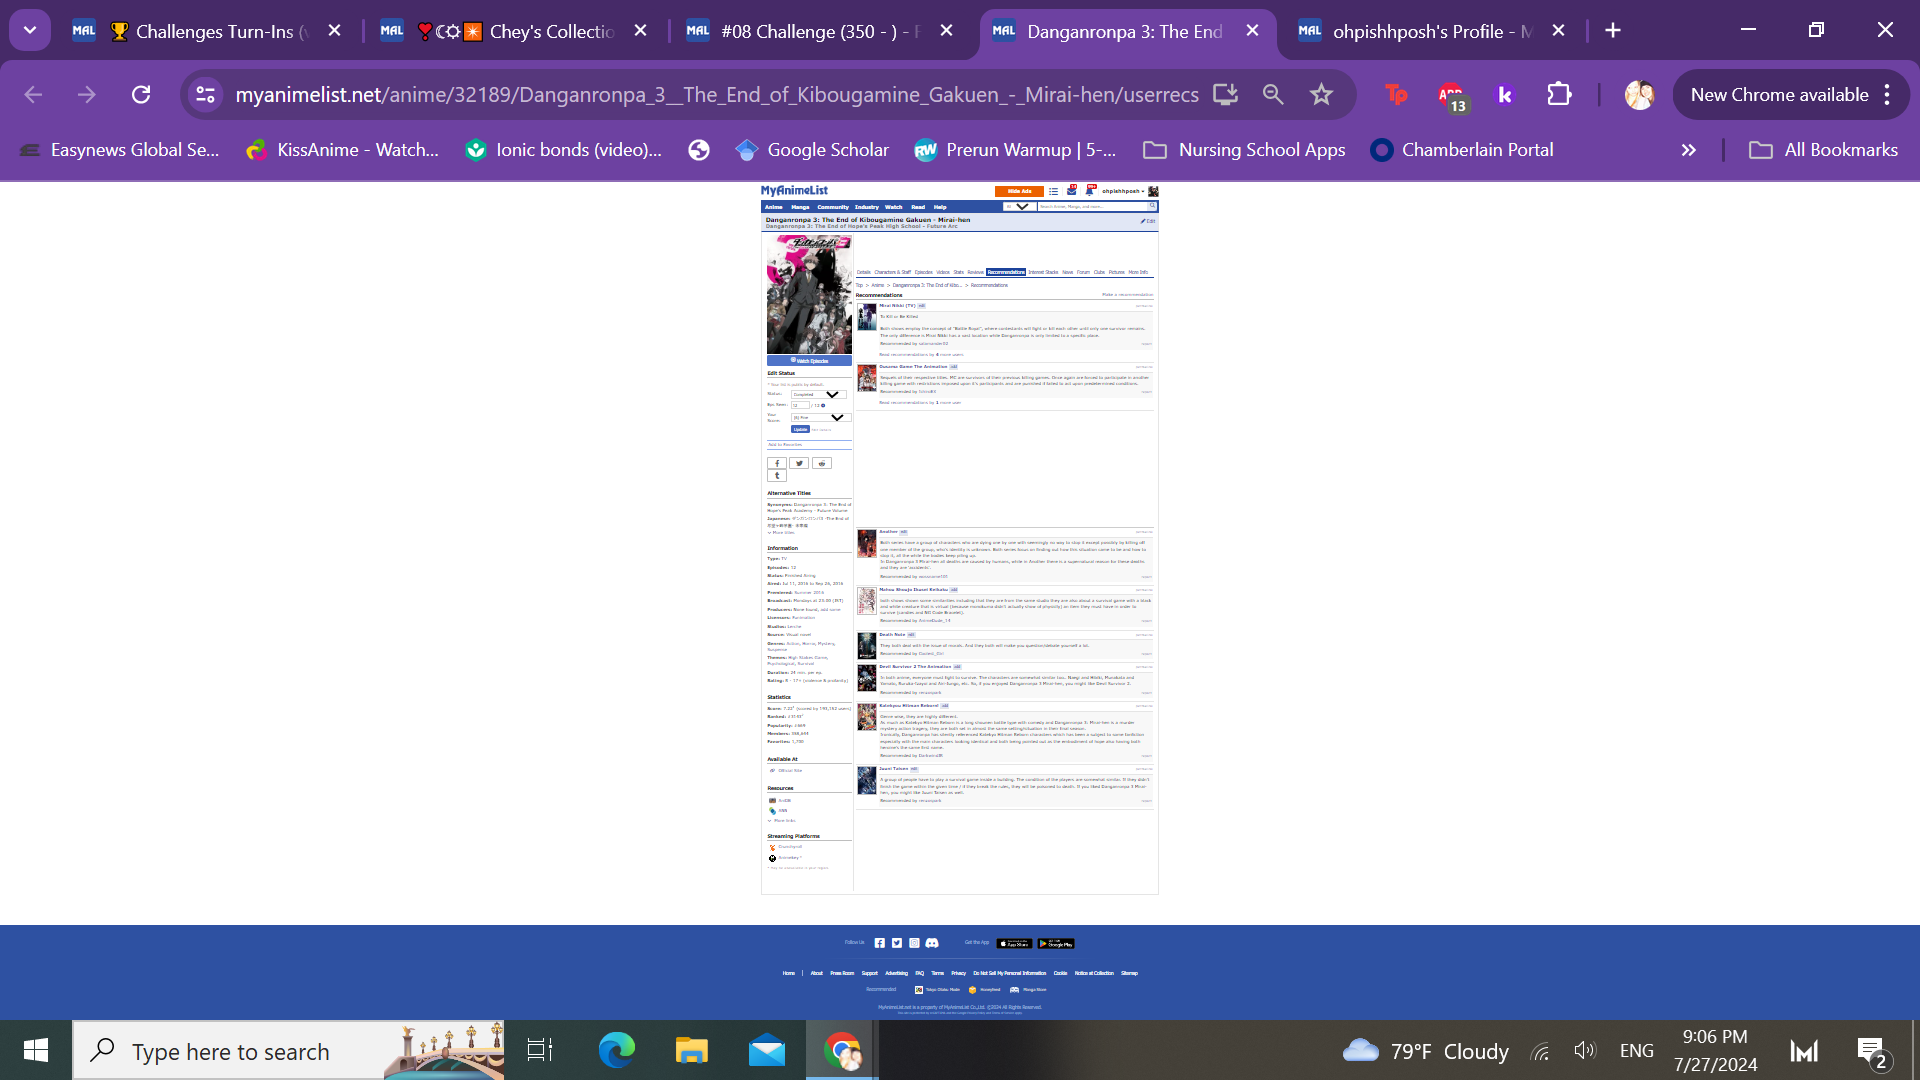
Task: Open Nursing School Apps bookmark folder
Action: click(x=1244, y=150)
